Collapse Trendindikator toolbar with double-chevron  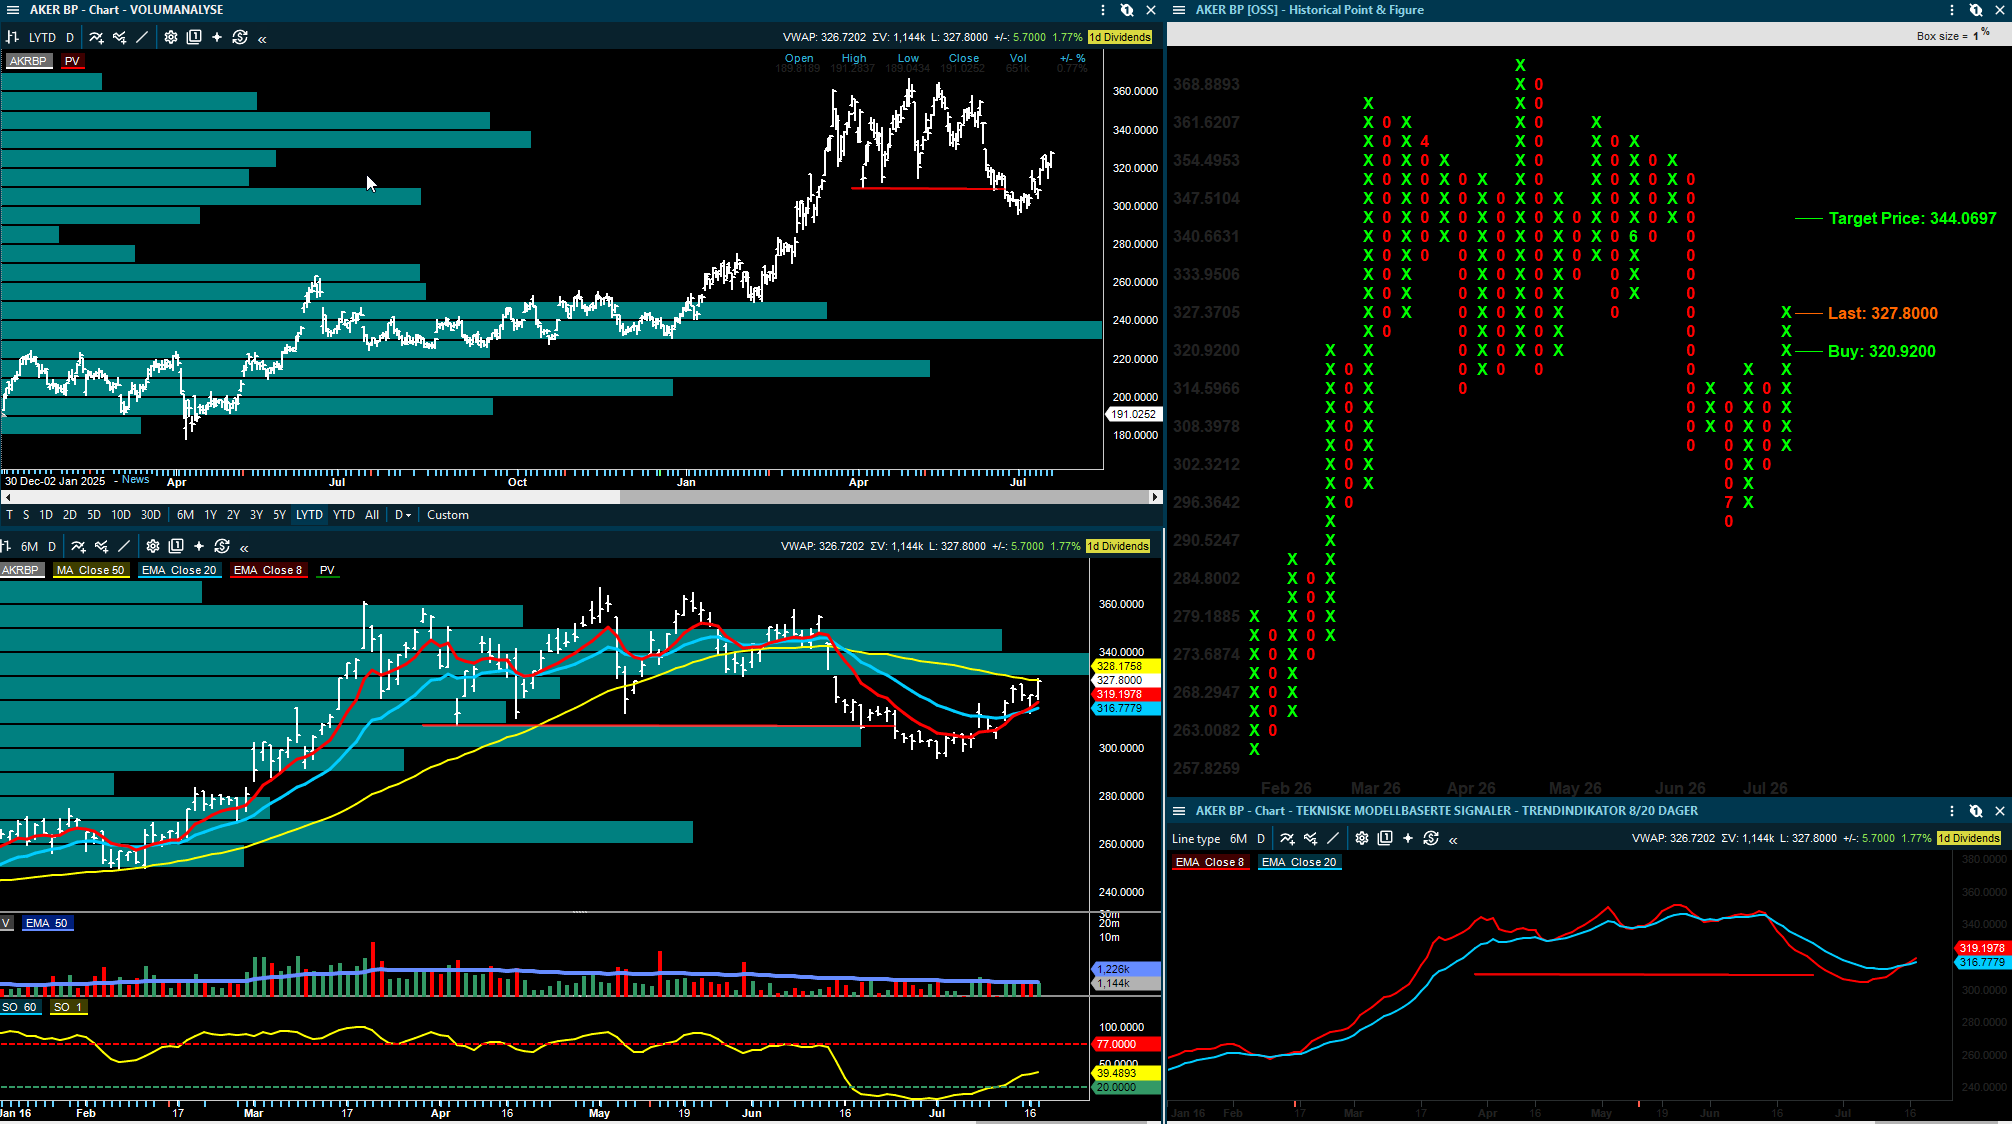(1453, 840)
